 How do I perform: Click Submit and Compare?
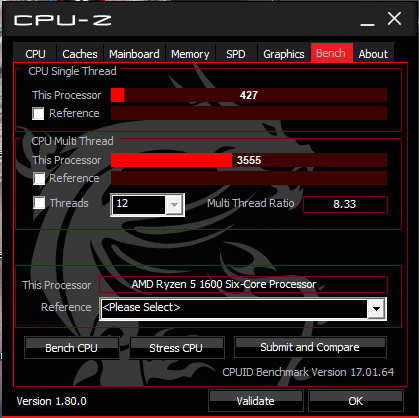coord(310,347)
